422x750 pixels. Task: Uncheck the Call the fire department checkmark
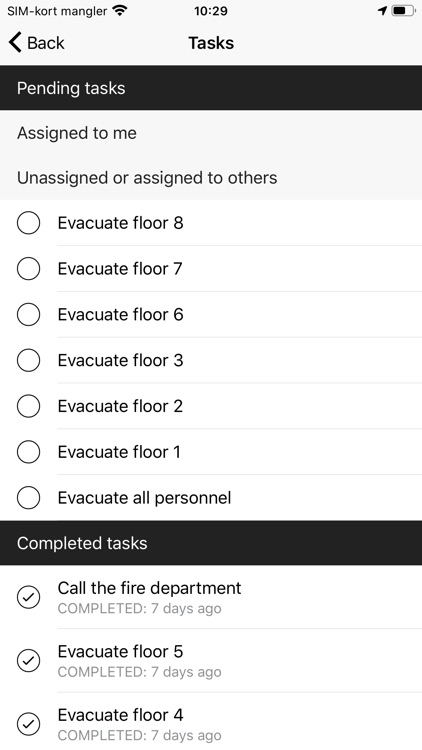pos(28,597)
